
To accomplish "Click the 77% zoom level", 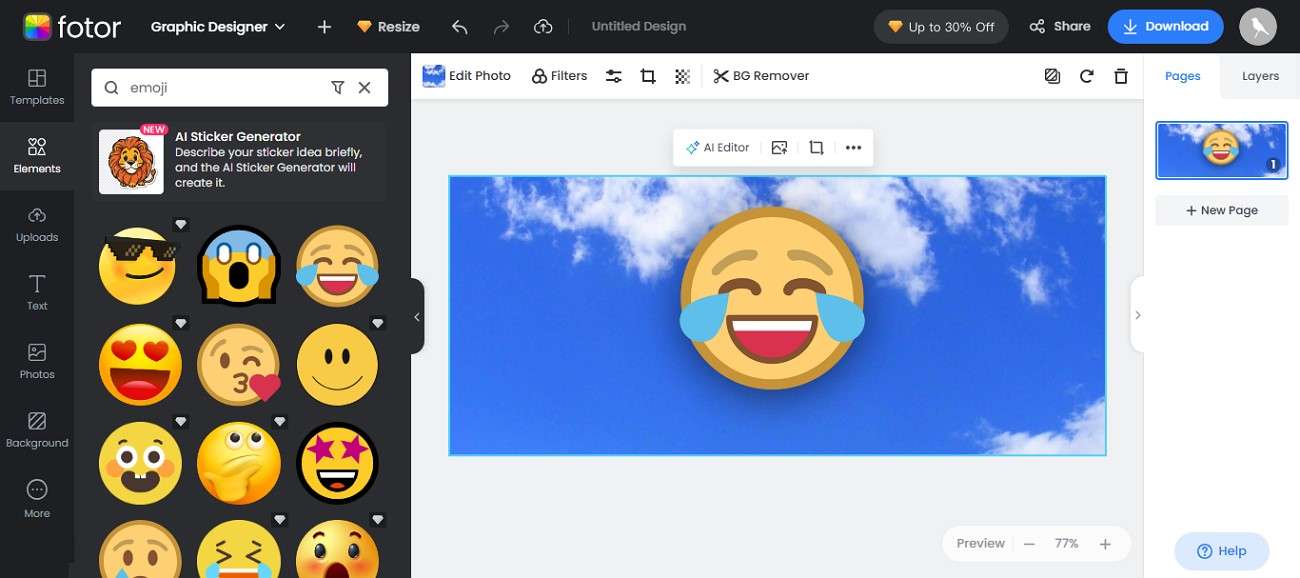I will click(1066, 544).
